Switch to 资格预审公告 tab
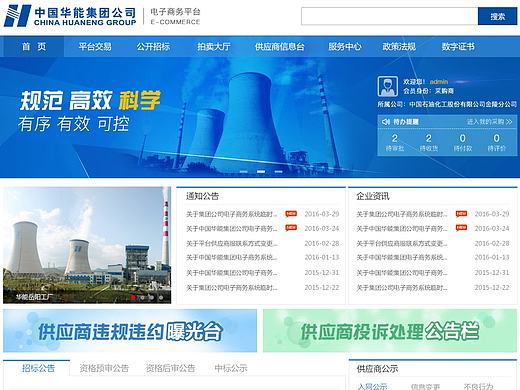Viewport: 520px width, 390px height. coord(104,368)
